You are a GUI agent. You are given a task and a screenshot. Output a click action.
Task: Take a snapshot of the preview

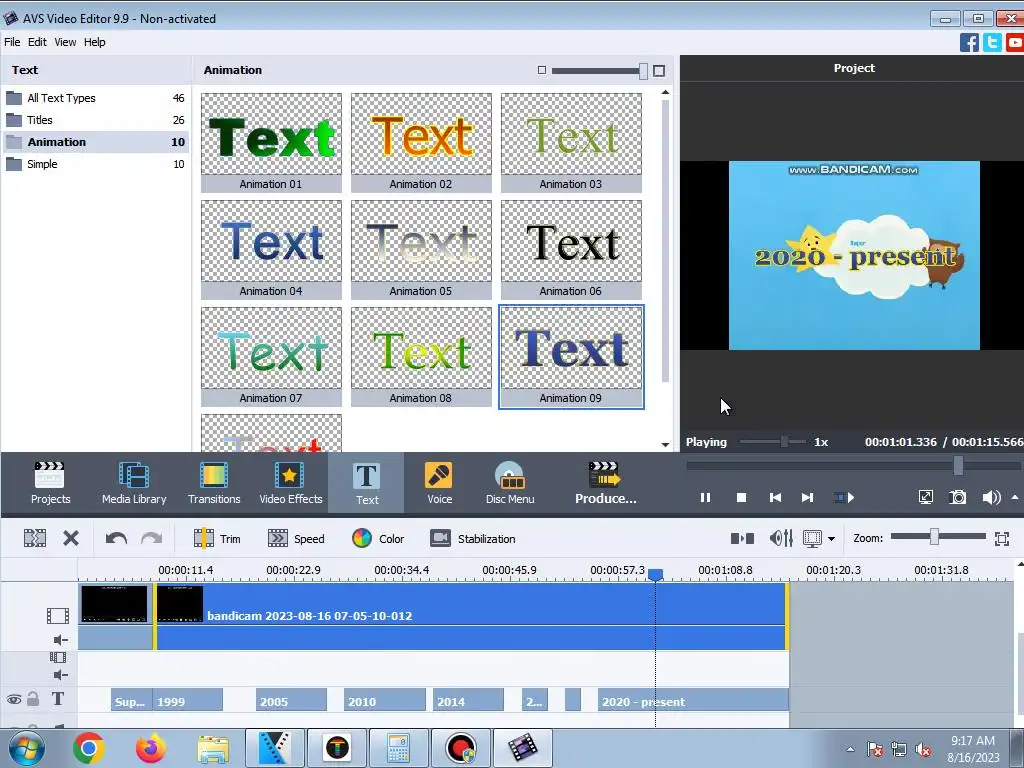[957, 498]
